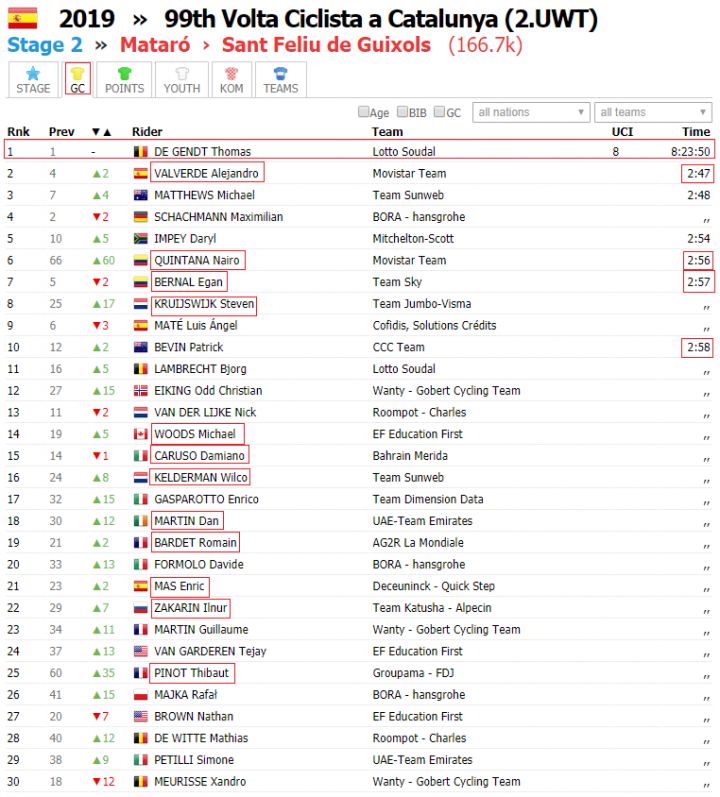This screenshot has height=797, width=720.
Task: Click Norway flag next to EIKING Odd Christian
Action: coord(140,391)
